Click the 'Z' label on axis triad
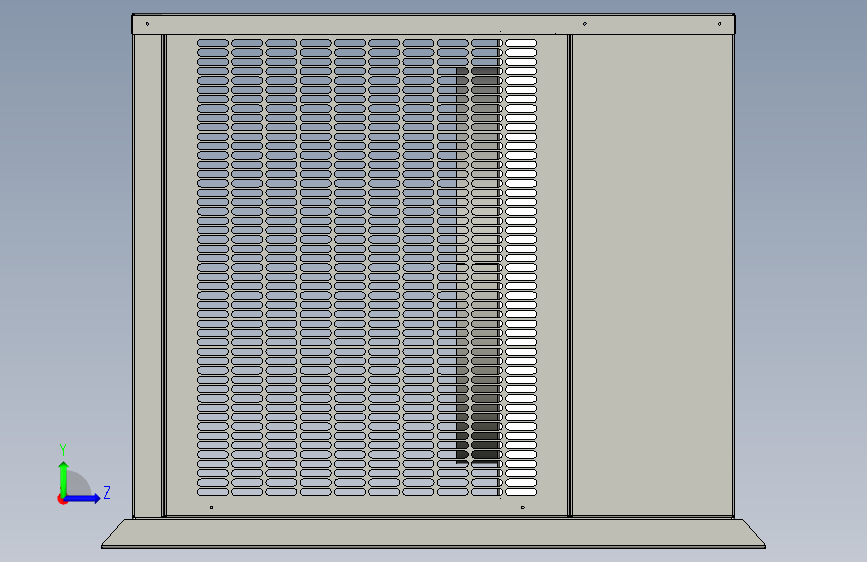This screenshot has width=867, height=562. [x=107, y=492]
